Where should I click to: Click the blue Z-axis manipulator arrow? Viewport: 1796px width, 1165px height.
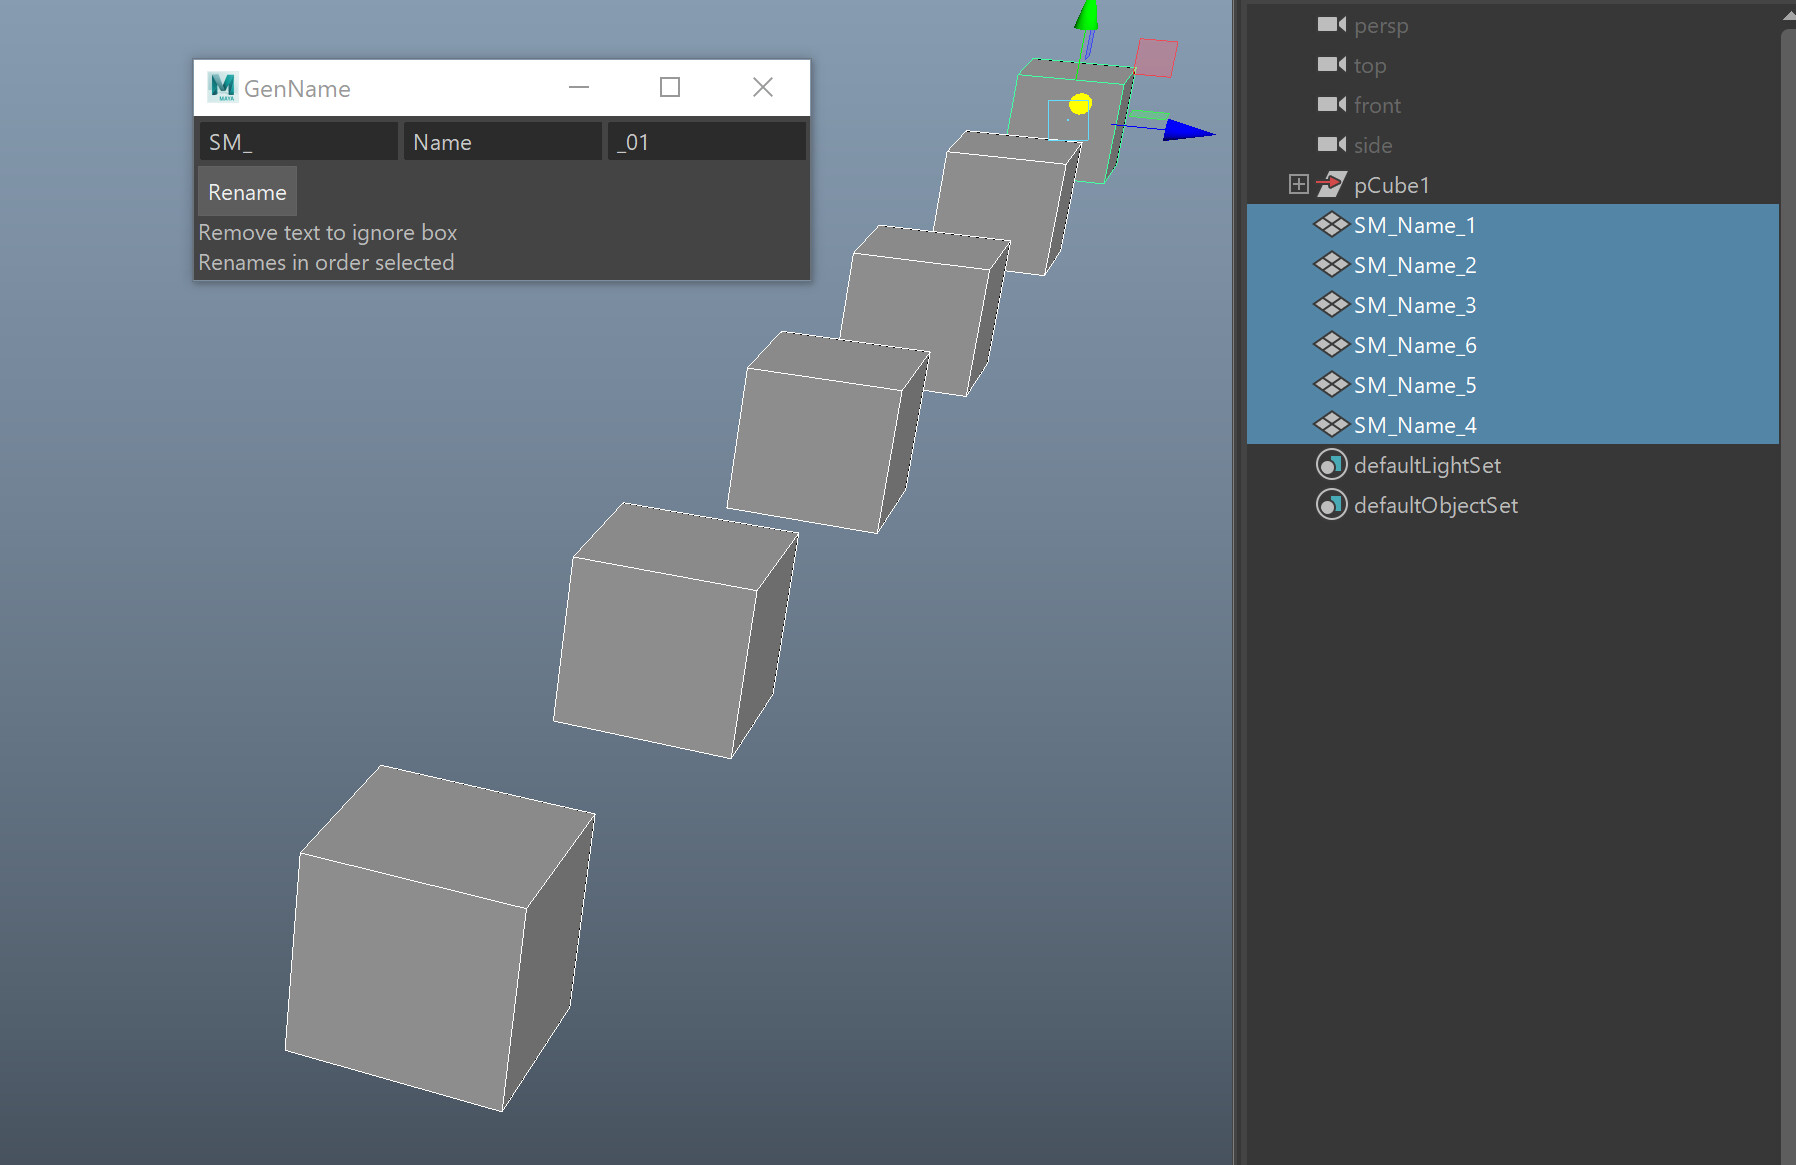click(1180, 128)
